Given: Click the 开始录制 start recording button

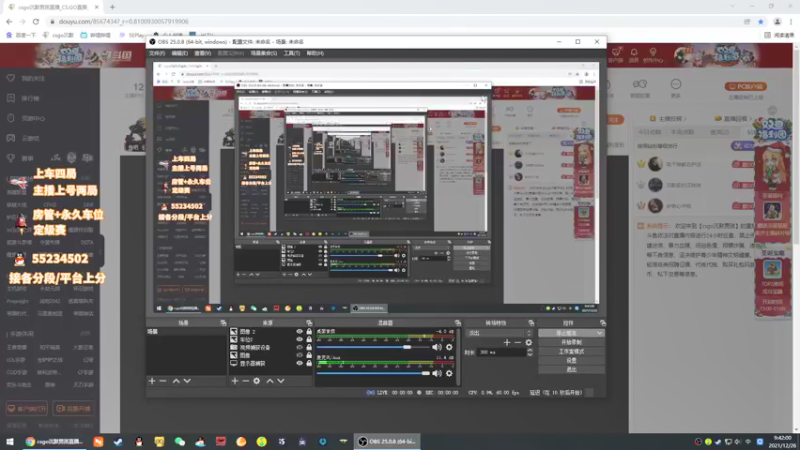Looking at the screenshot, I should coord(571,342).
